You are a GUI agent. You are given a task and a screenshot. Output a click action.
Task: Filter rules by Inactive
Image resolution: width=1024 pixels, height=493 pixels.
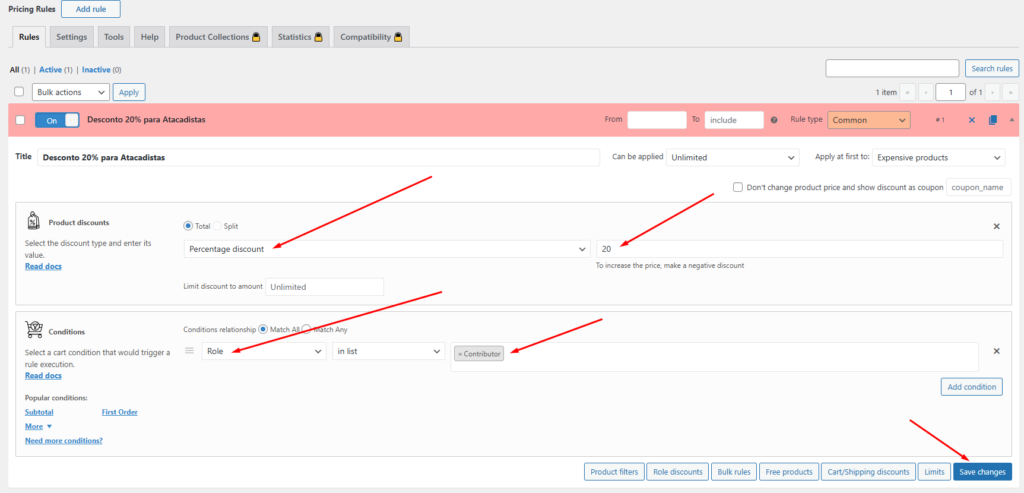pos(95,69)
